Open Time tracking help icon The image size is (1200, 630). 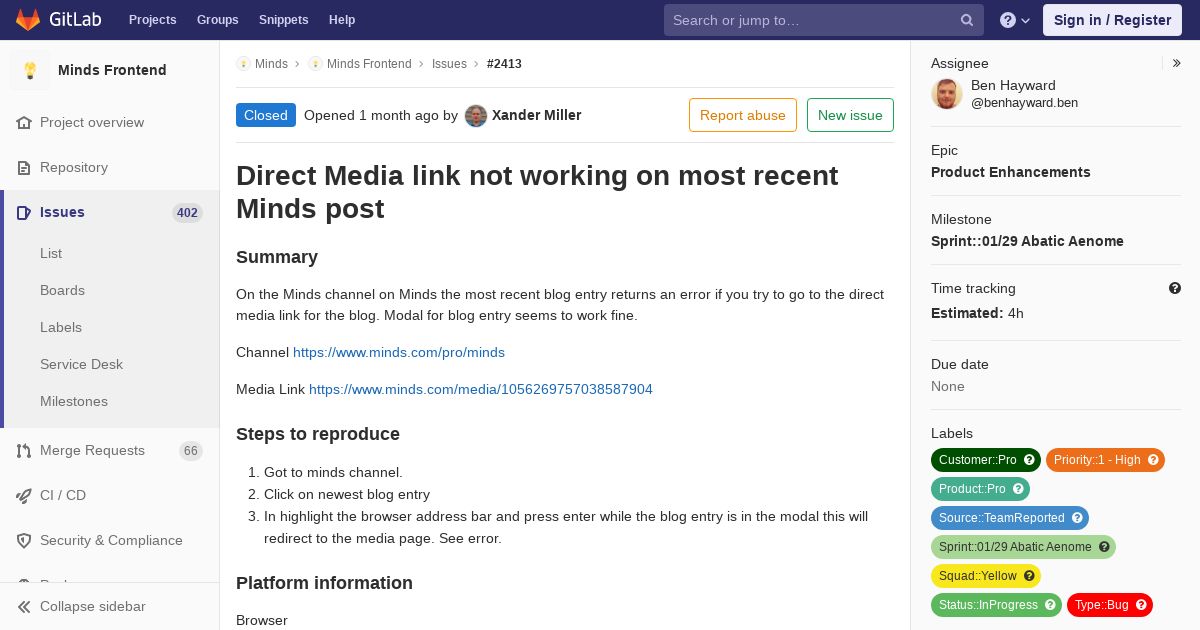point(1175,288)
